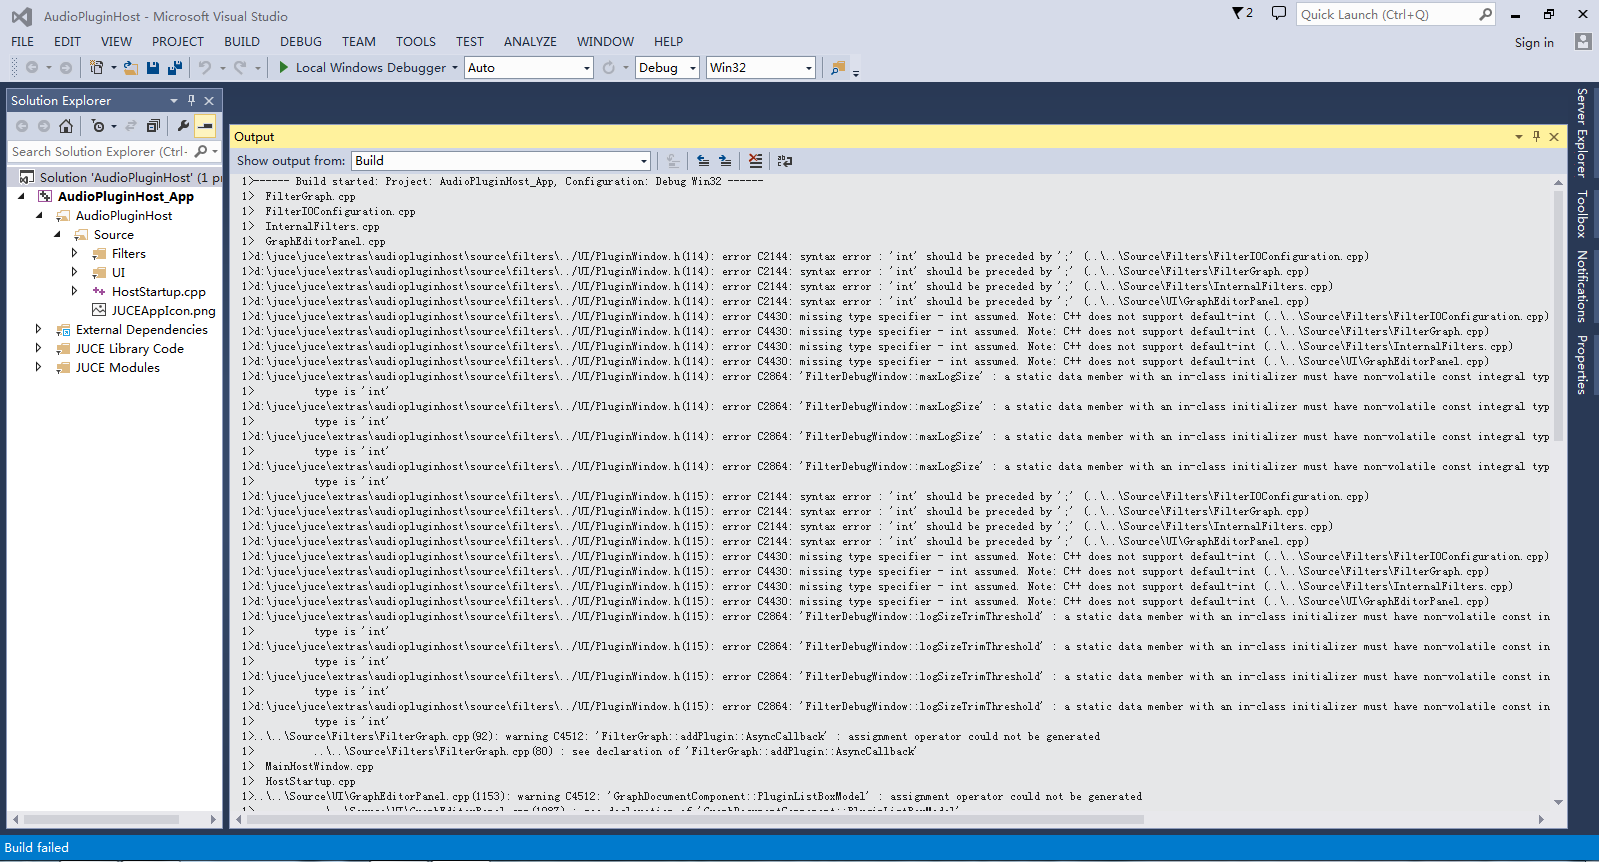The height and width of the screenshot is (862, 1599).
Task: Toggle word wrap in the Output window
Action: pos(785,160)
